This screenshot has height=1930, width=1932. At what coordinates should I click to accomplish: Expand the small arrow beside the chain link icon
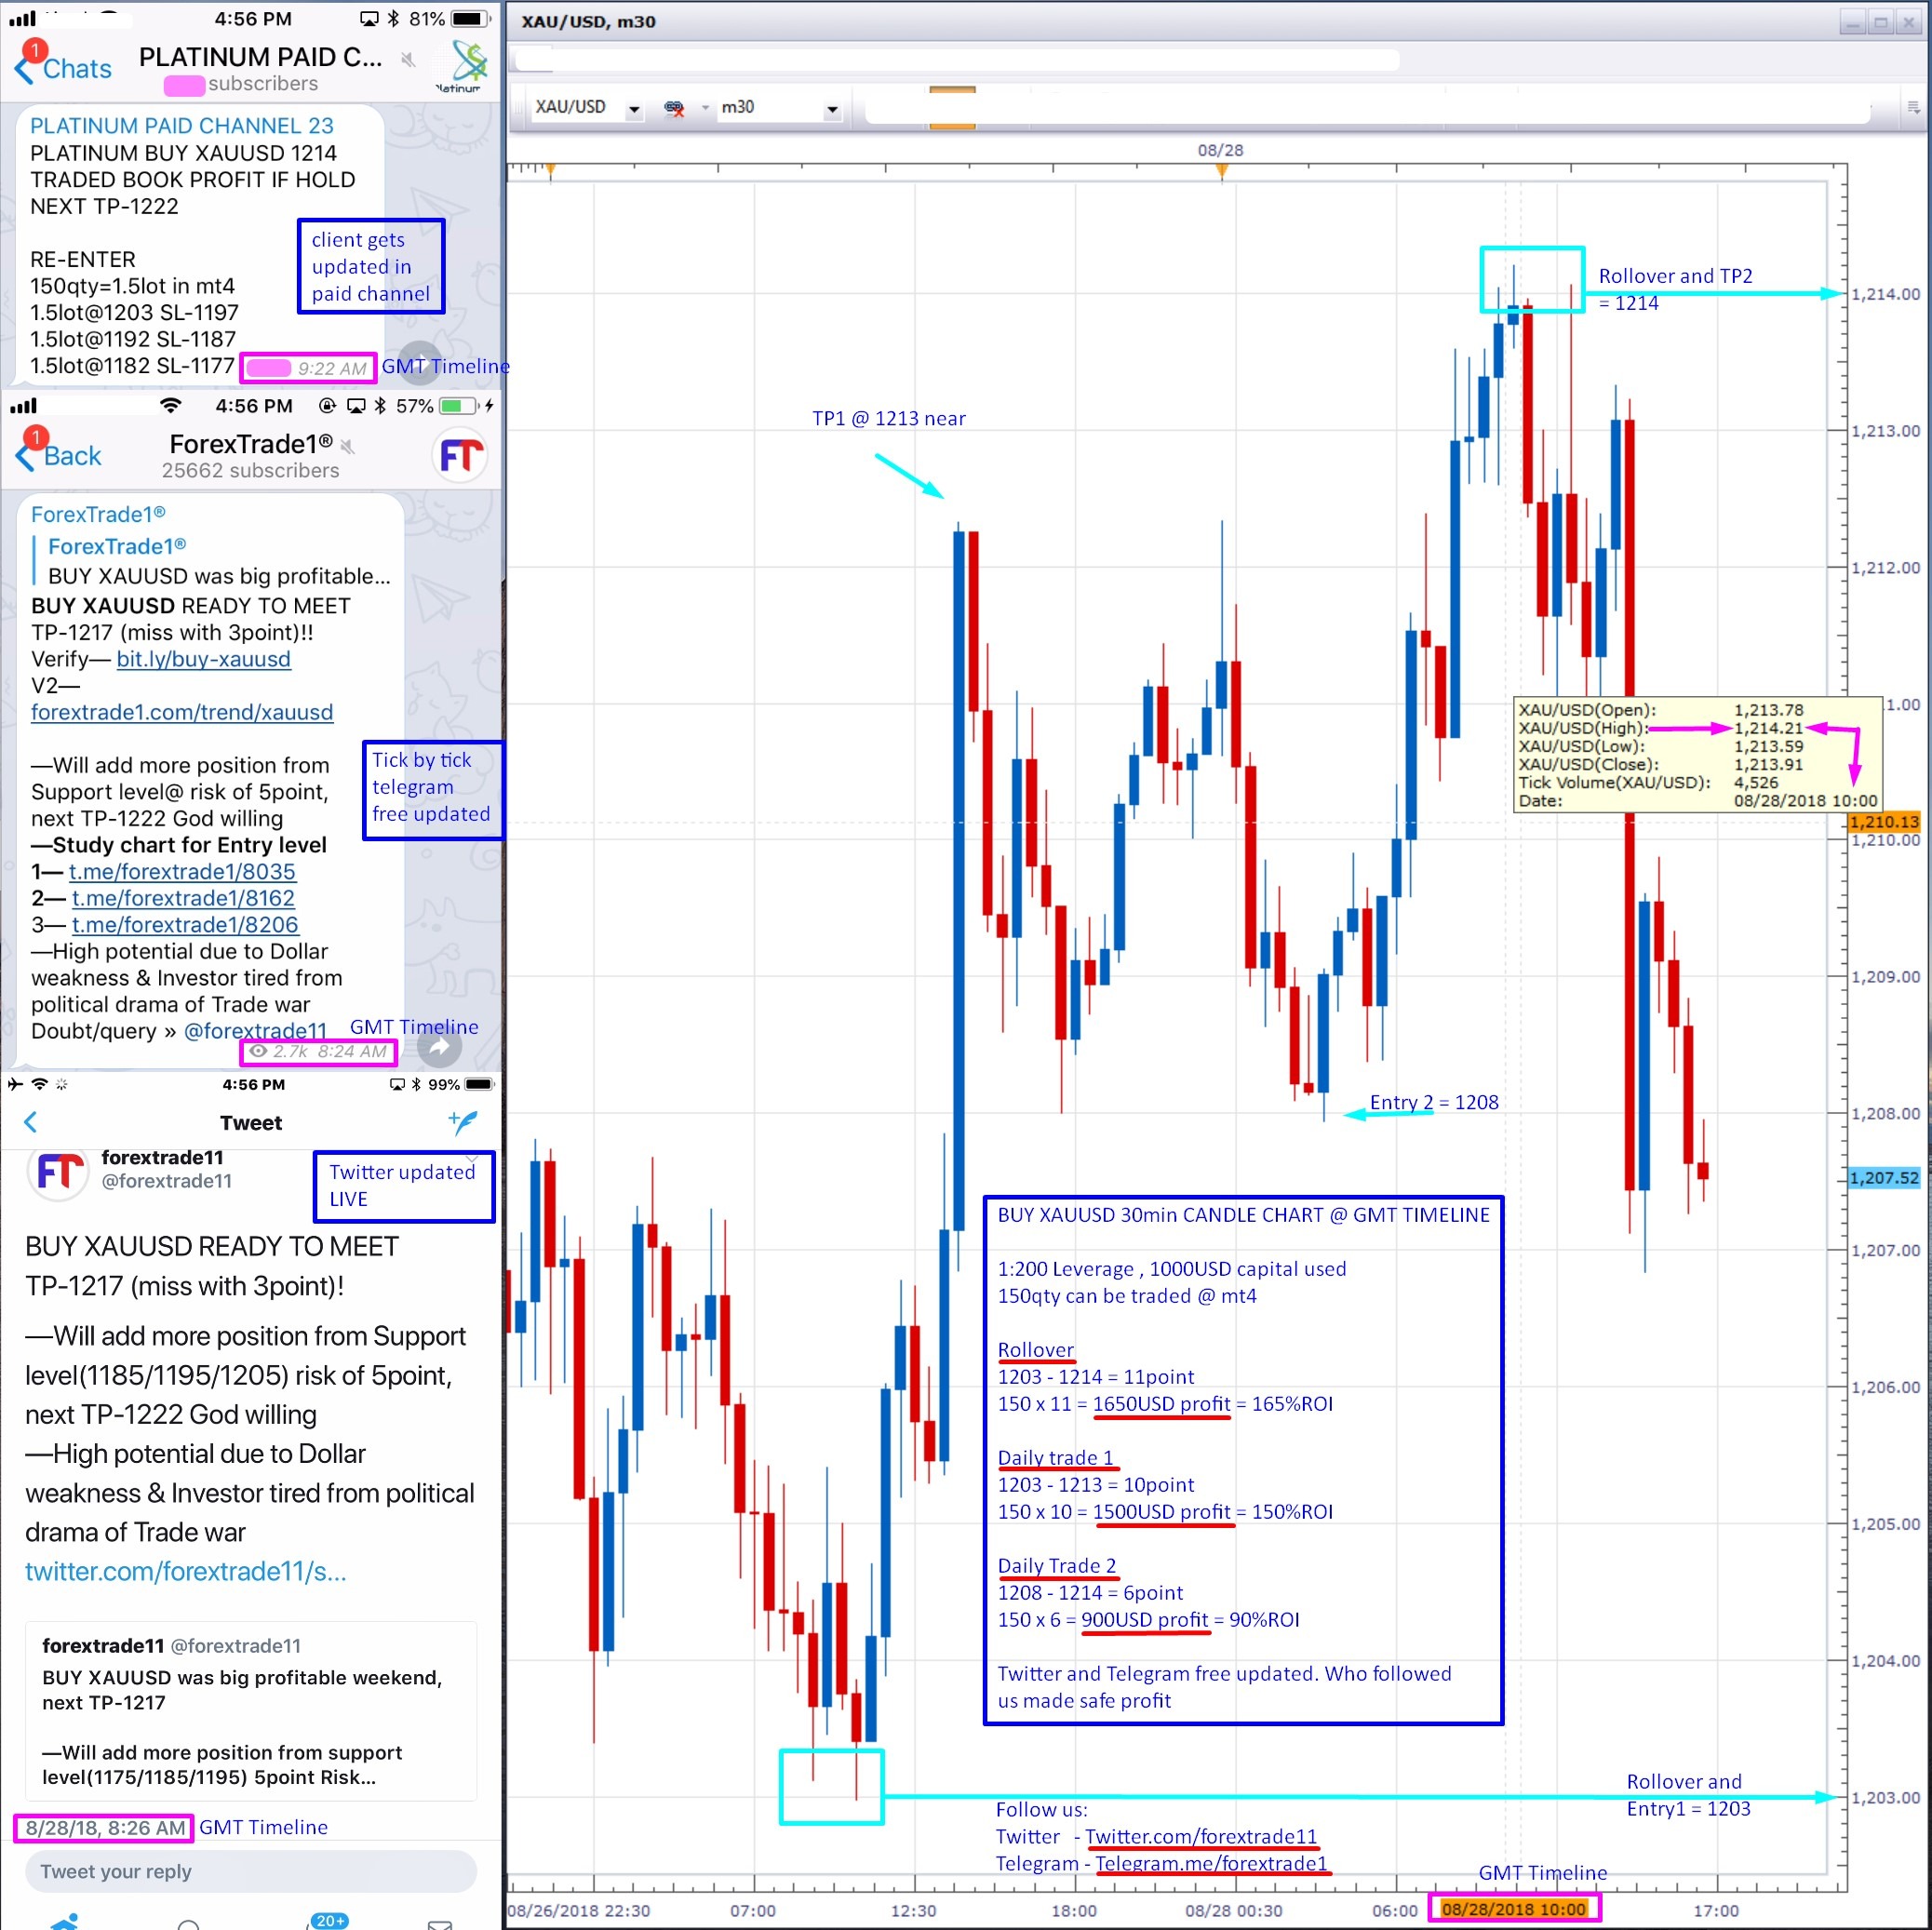705,108
